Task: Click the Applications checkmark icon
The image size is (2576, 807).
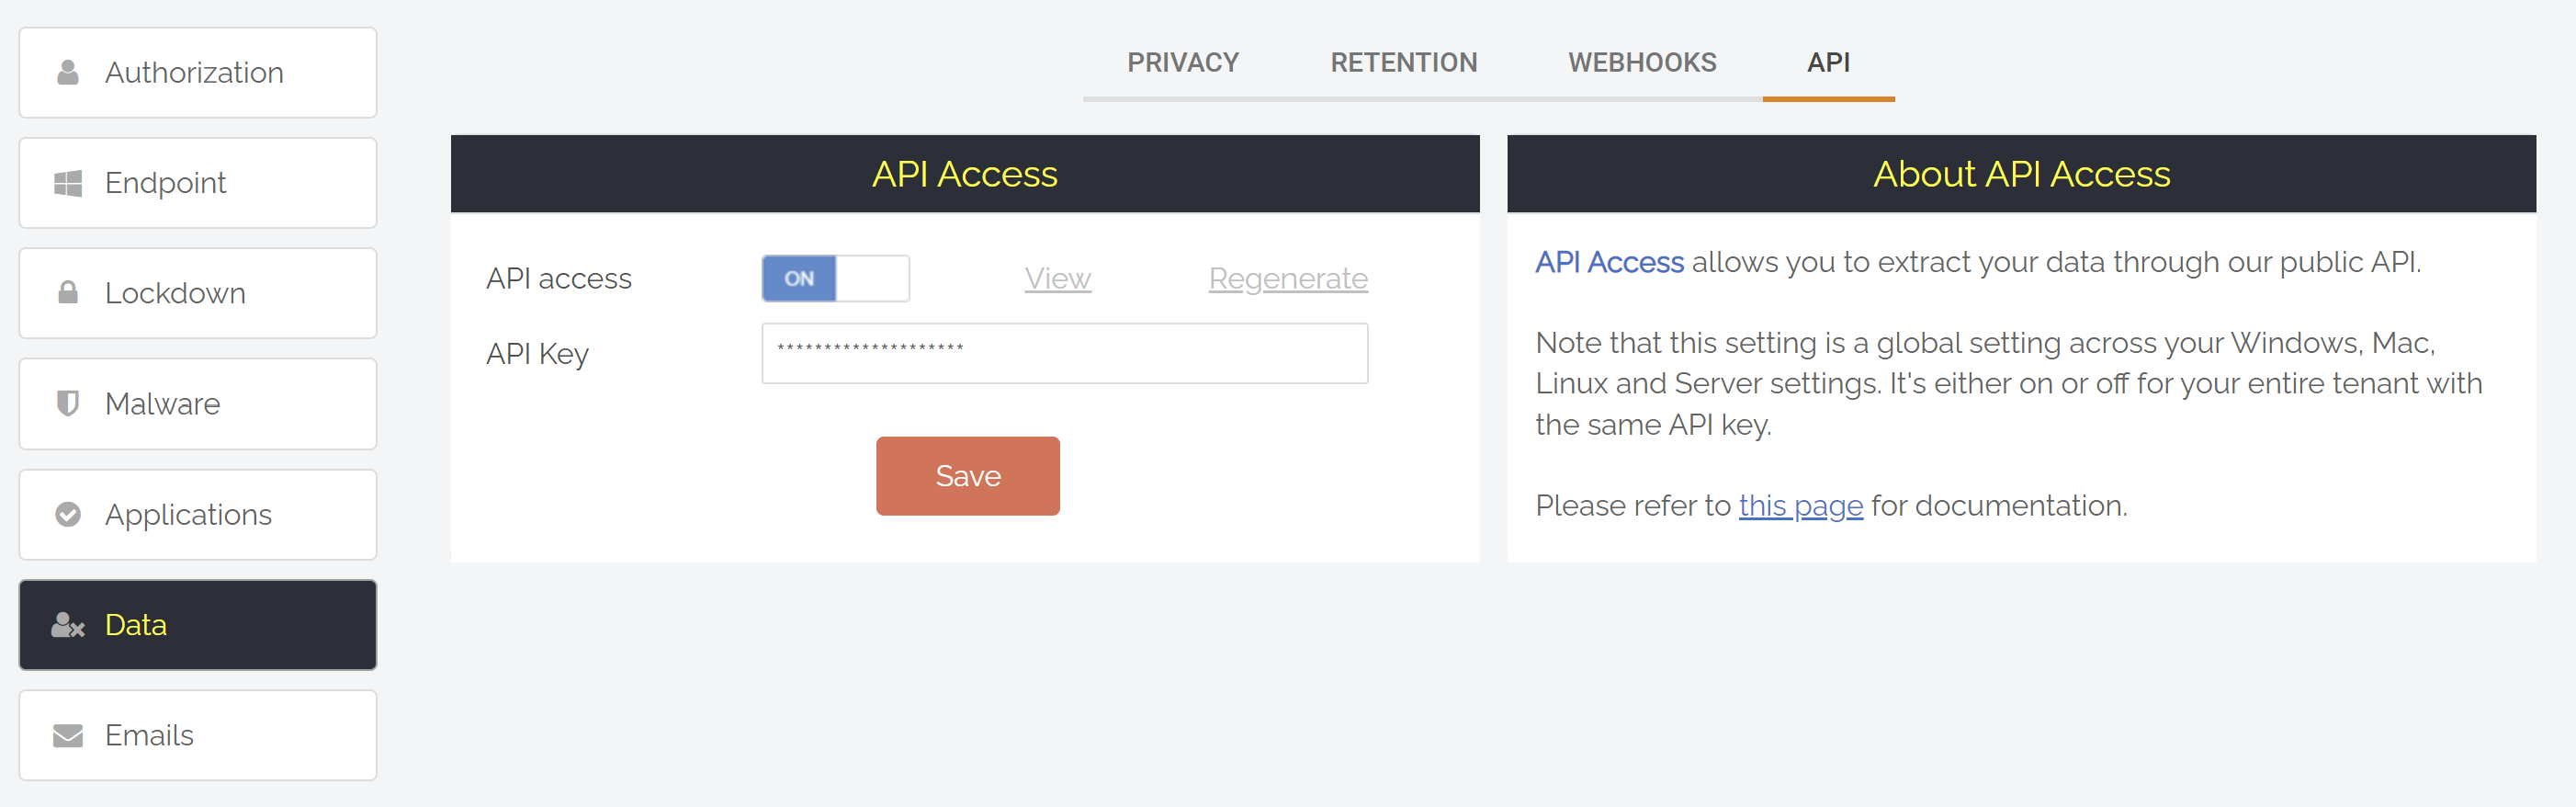Action: (66, 514)
